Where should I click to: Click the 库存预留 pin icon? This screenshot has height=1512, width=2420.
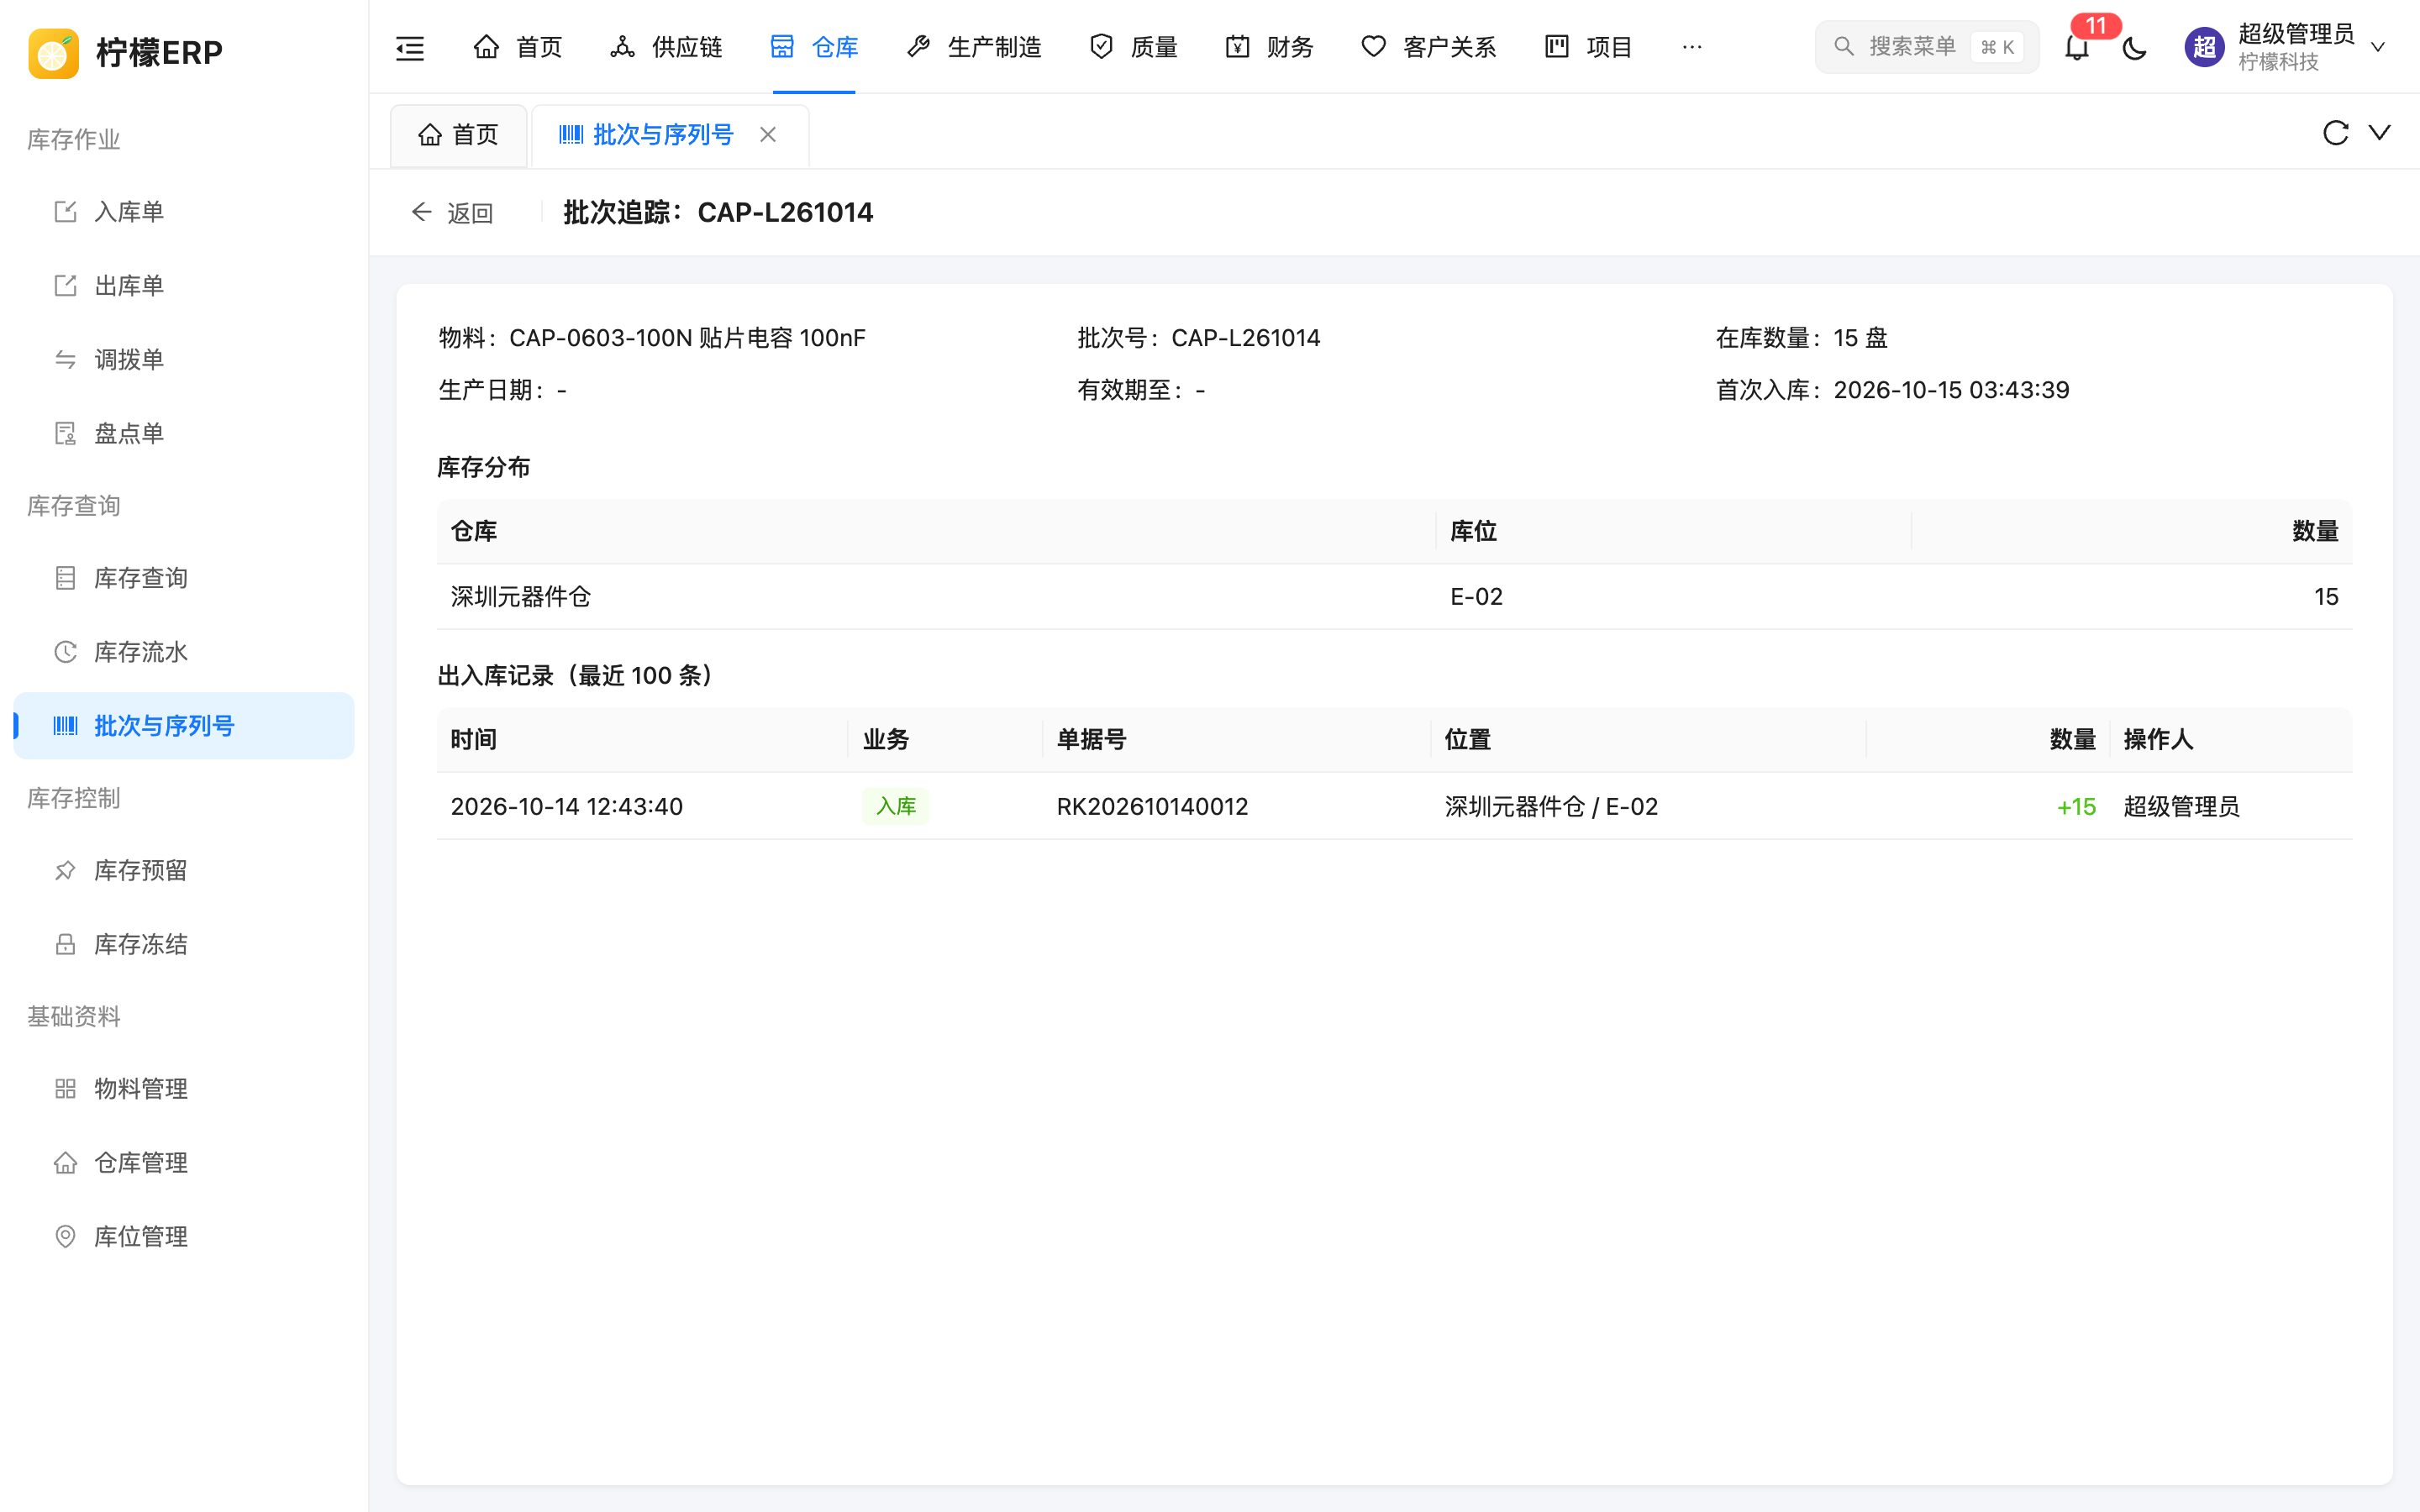tap(65, 871)
